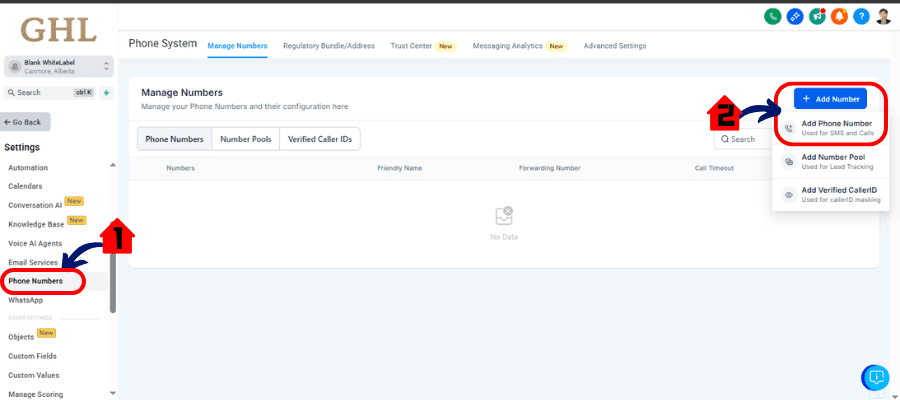Open the megaphone announcements icon
This screenshot has width=900, height=400.
coord(817,17)
